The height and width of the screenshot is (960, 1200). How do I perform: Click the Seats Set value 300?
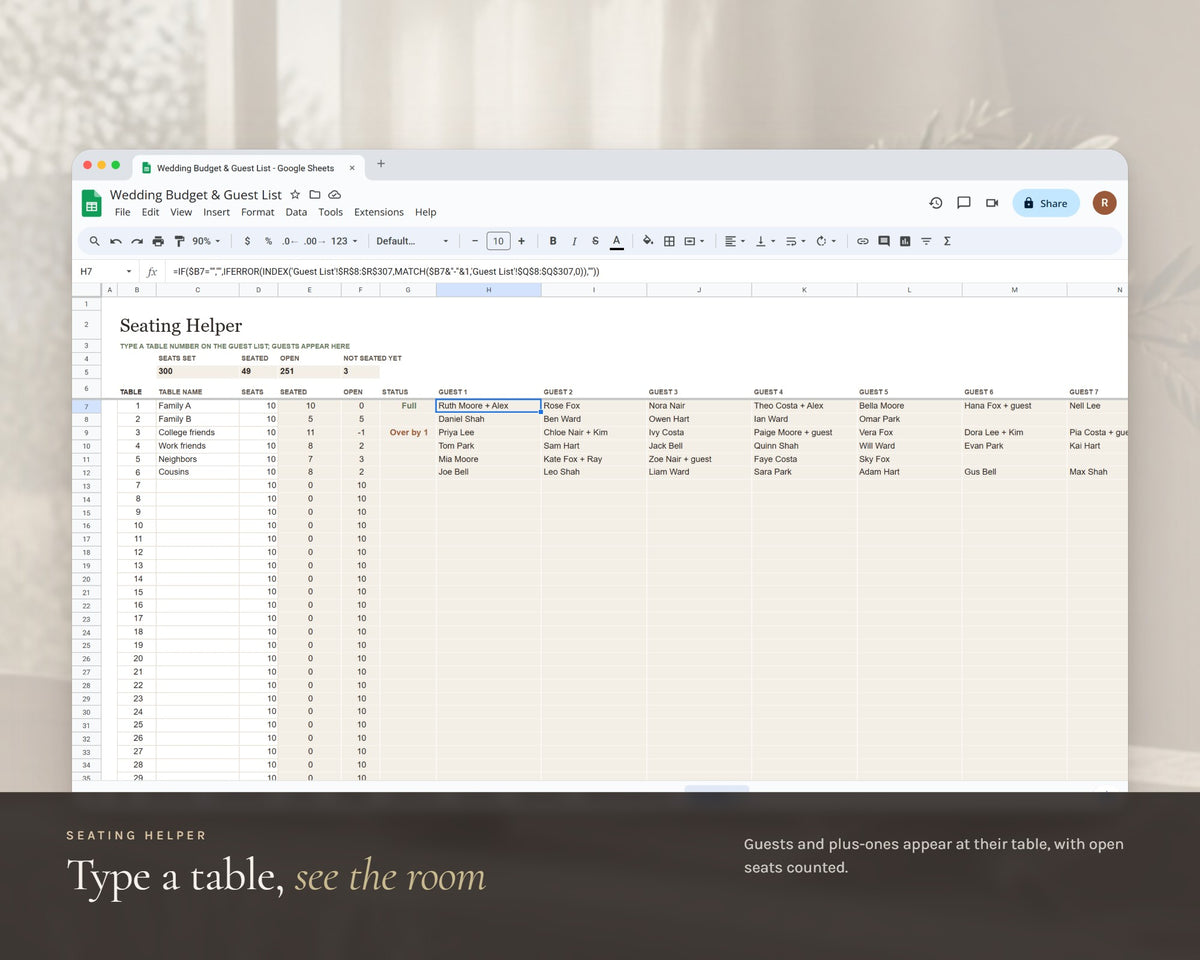point(197,371)
